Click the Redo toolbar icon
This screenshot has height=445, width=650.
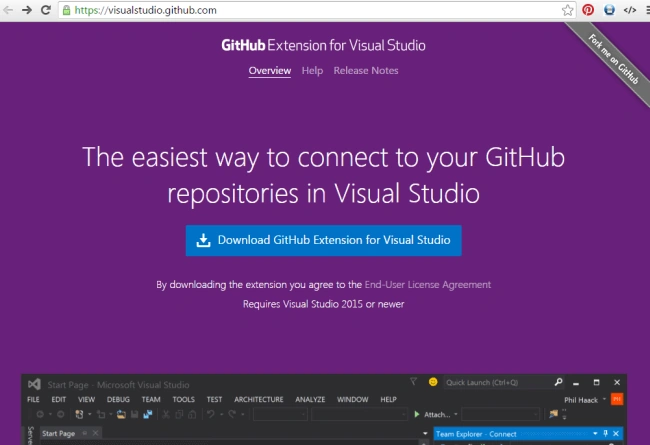232,414
